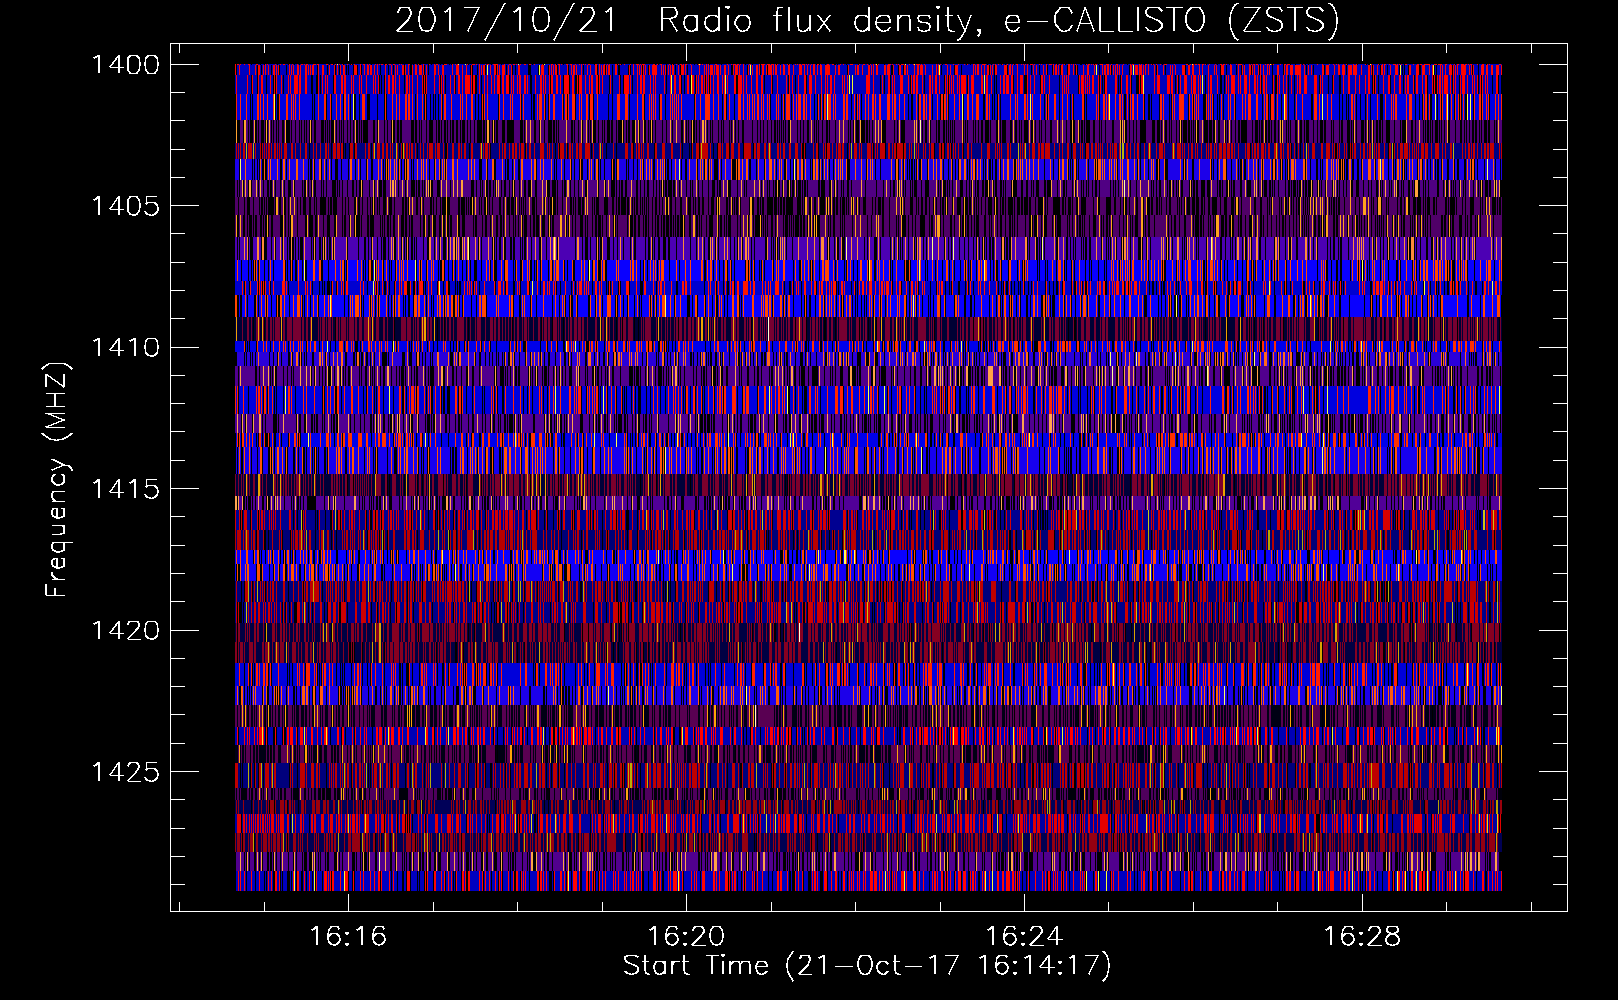Click inside the radio spectrogram image
Screen dimensions: 1618x1000
pos(868,477)
